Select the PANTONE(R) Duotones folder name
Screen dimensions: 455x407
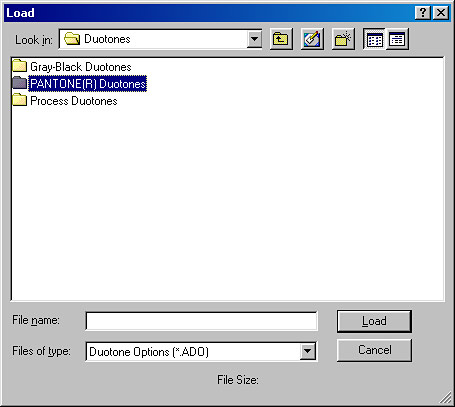pyautogui.click(x=88, y=84)
